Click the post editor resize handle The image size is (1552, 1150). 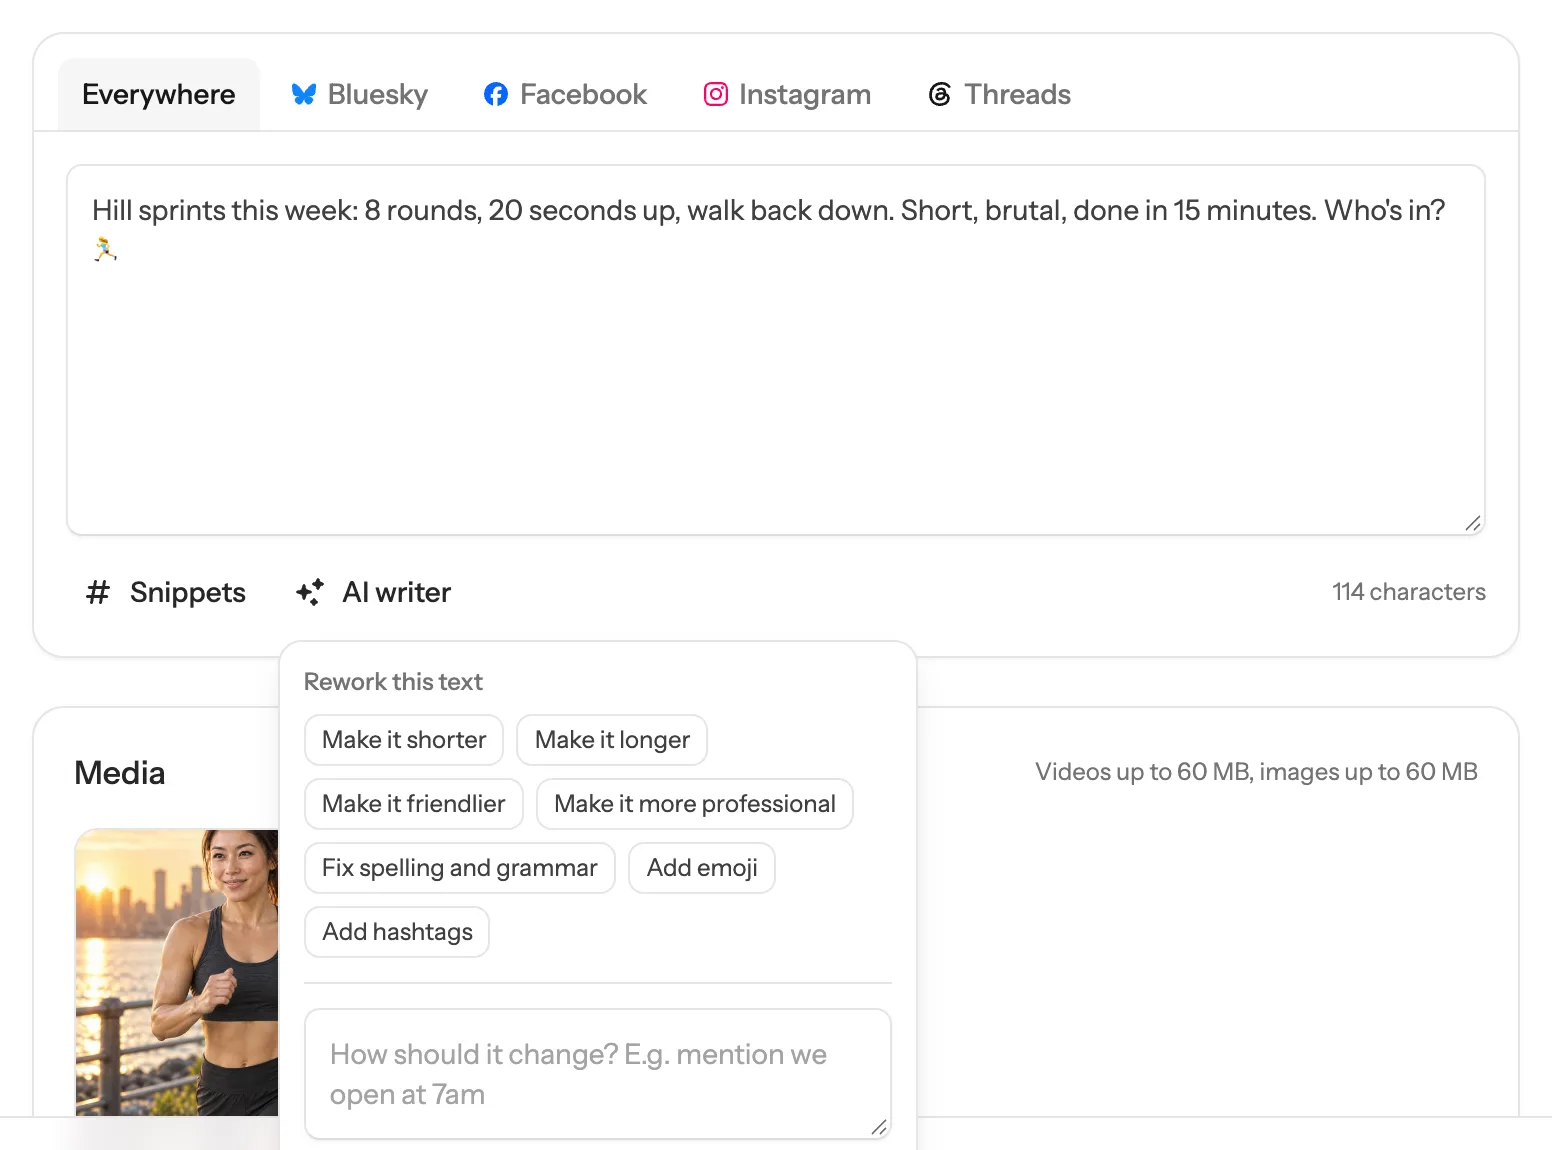tap(1473, 523)
